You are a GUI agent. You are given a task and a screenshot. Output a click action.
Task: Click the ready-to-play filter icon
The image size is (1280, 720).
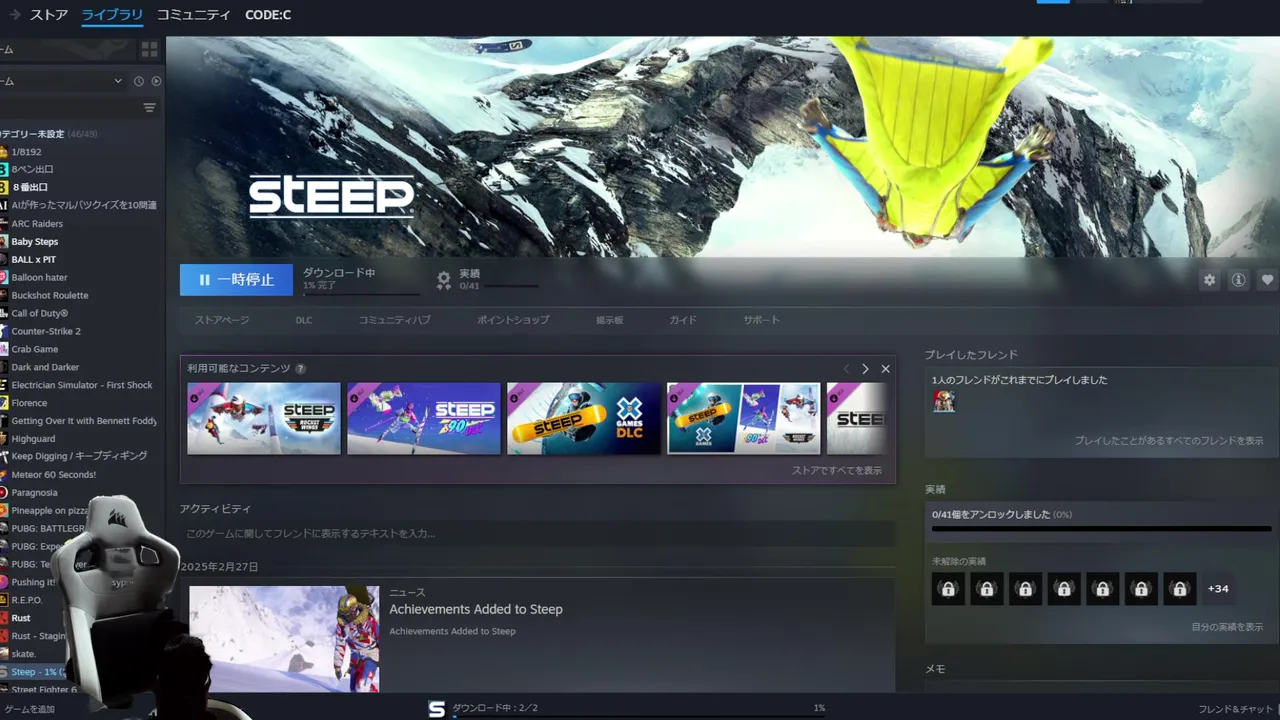pyautogui.click(x=156, y=81)
